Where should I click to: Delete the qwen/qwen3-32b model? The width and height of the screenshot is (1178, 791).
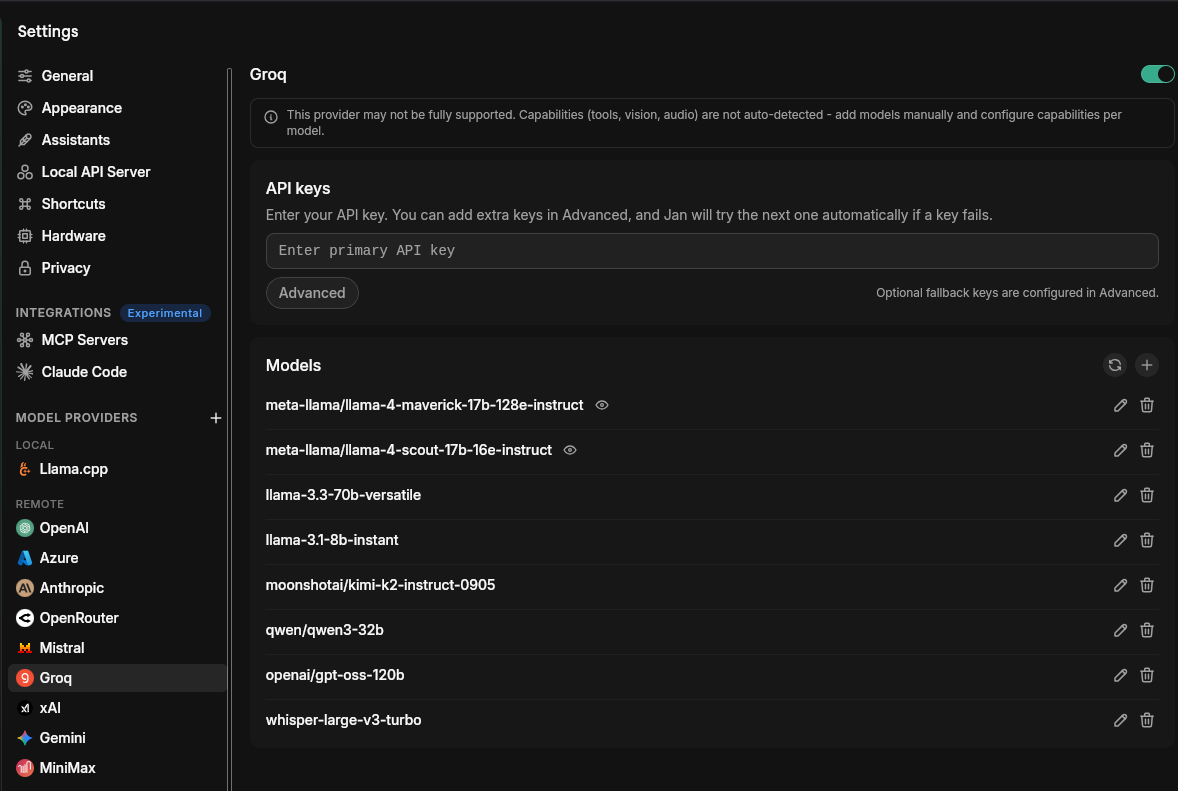click(1146, 631)
